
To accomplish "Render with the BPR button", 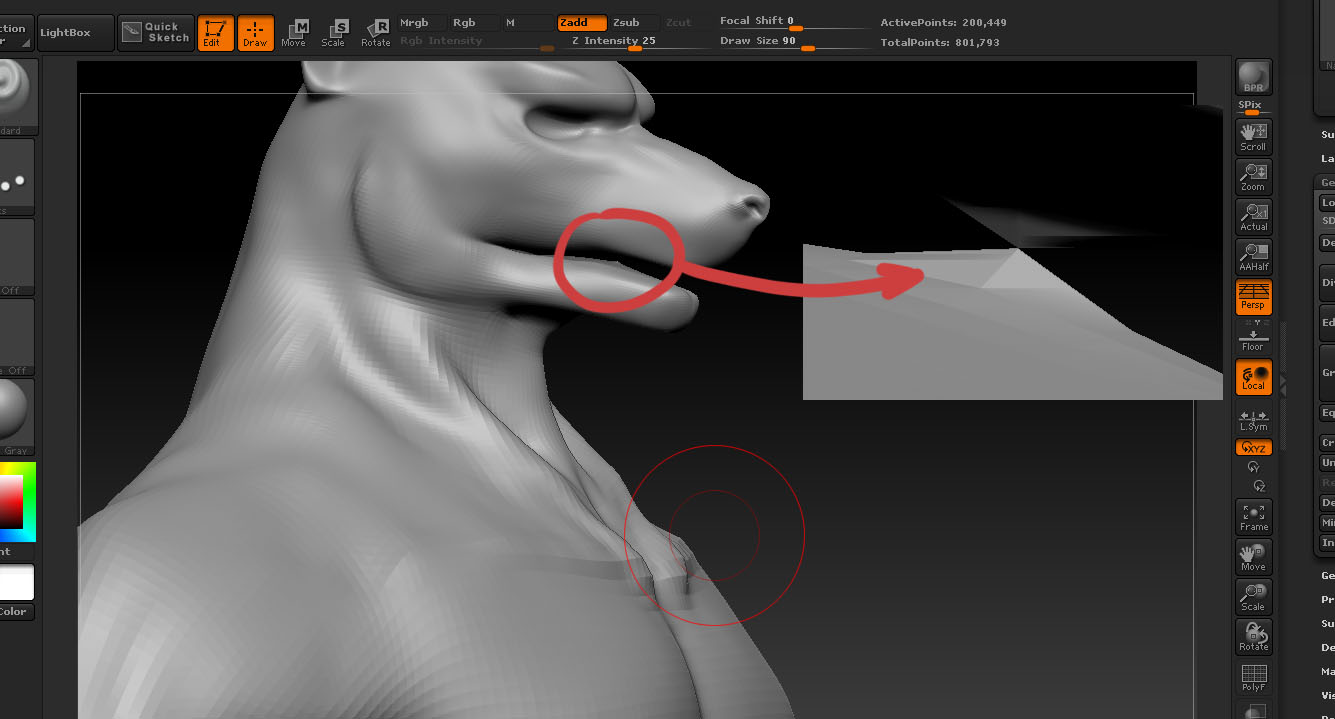I will [x=1253, y=78].
